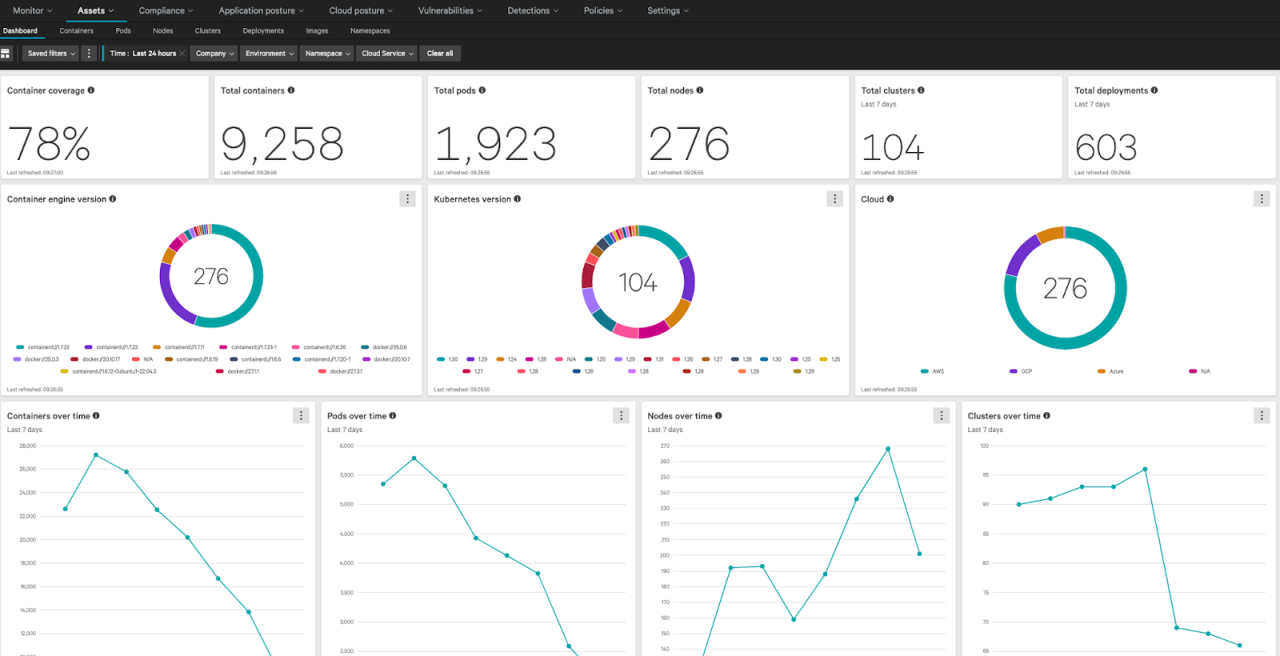Image resolution: width=1280 pixels, height=656 pixels.
Task: Click the Clear all filters button
Action: 441,53
